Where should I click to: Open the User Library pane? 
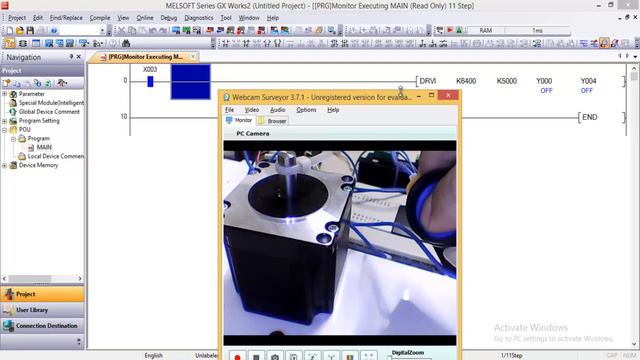coord(42,310)
